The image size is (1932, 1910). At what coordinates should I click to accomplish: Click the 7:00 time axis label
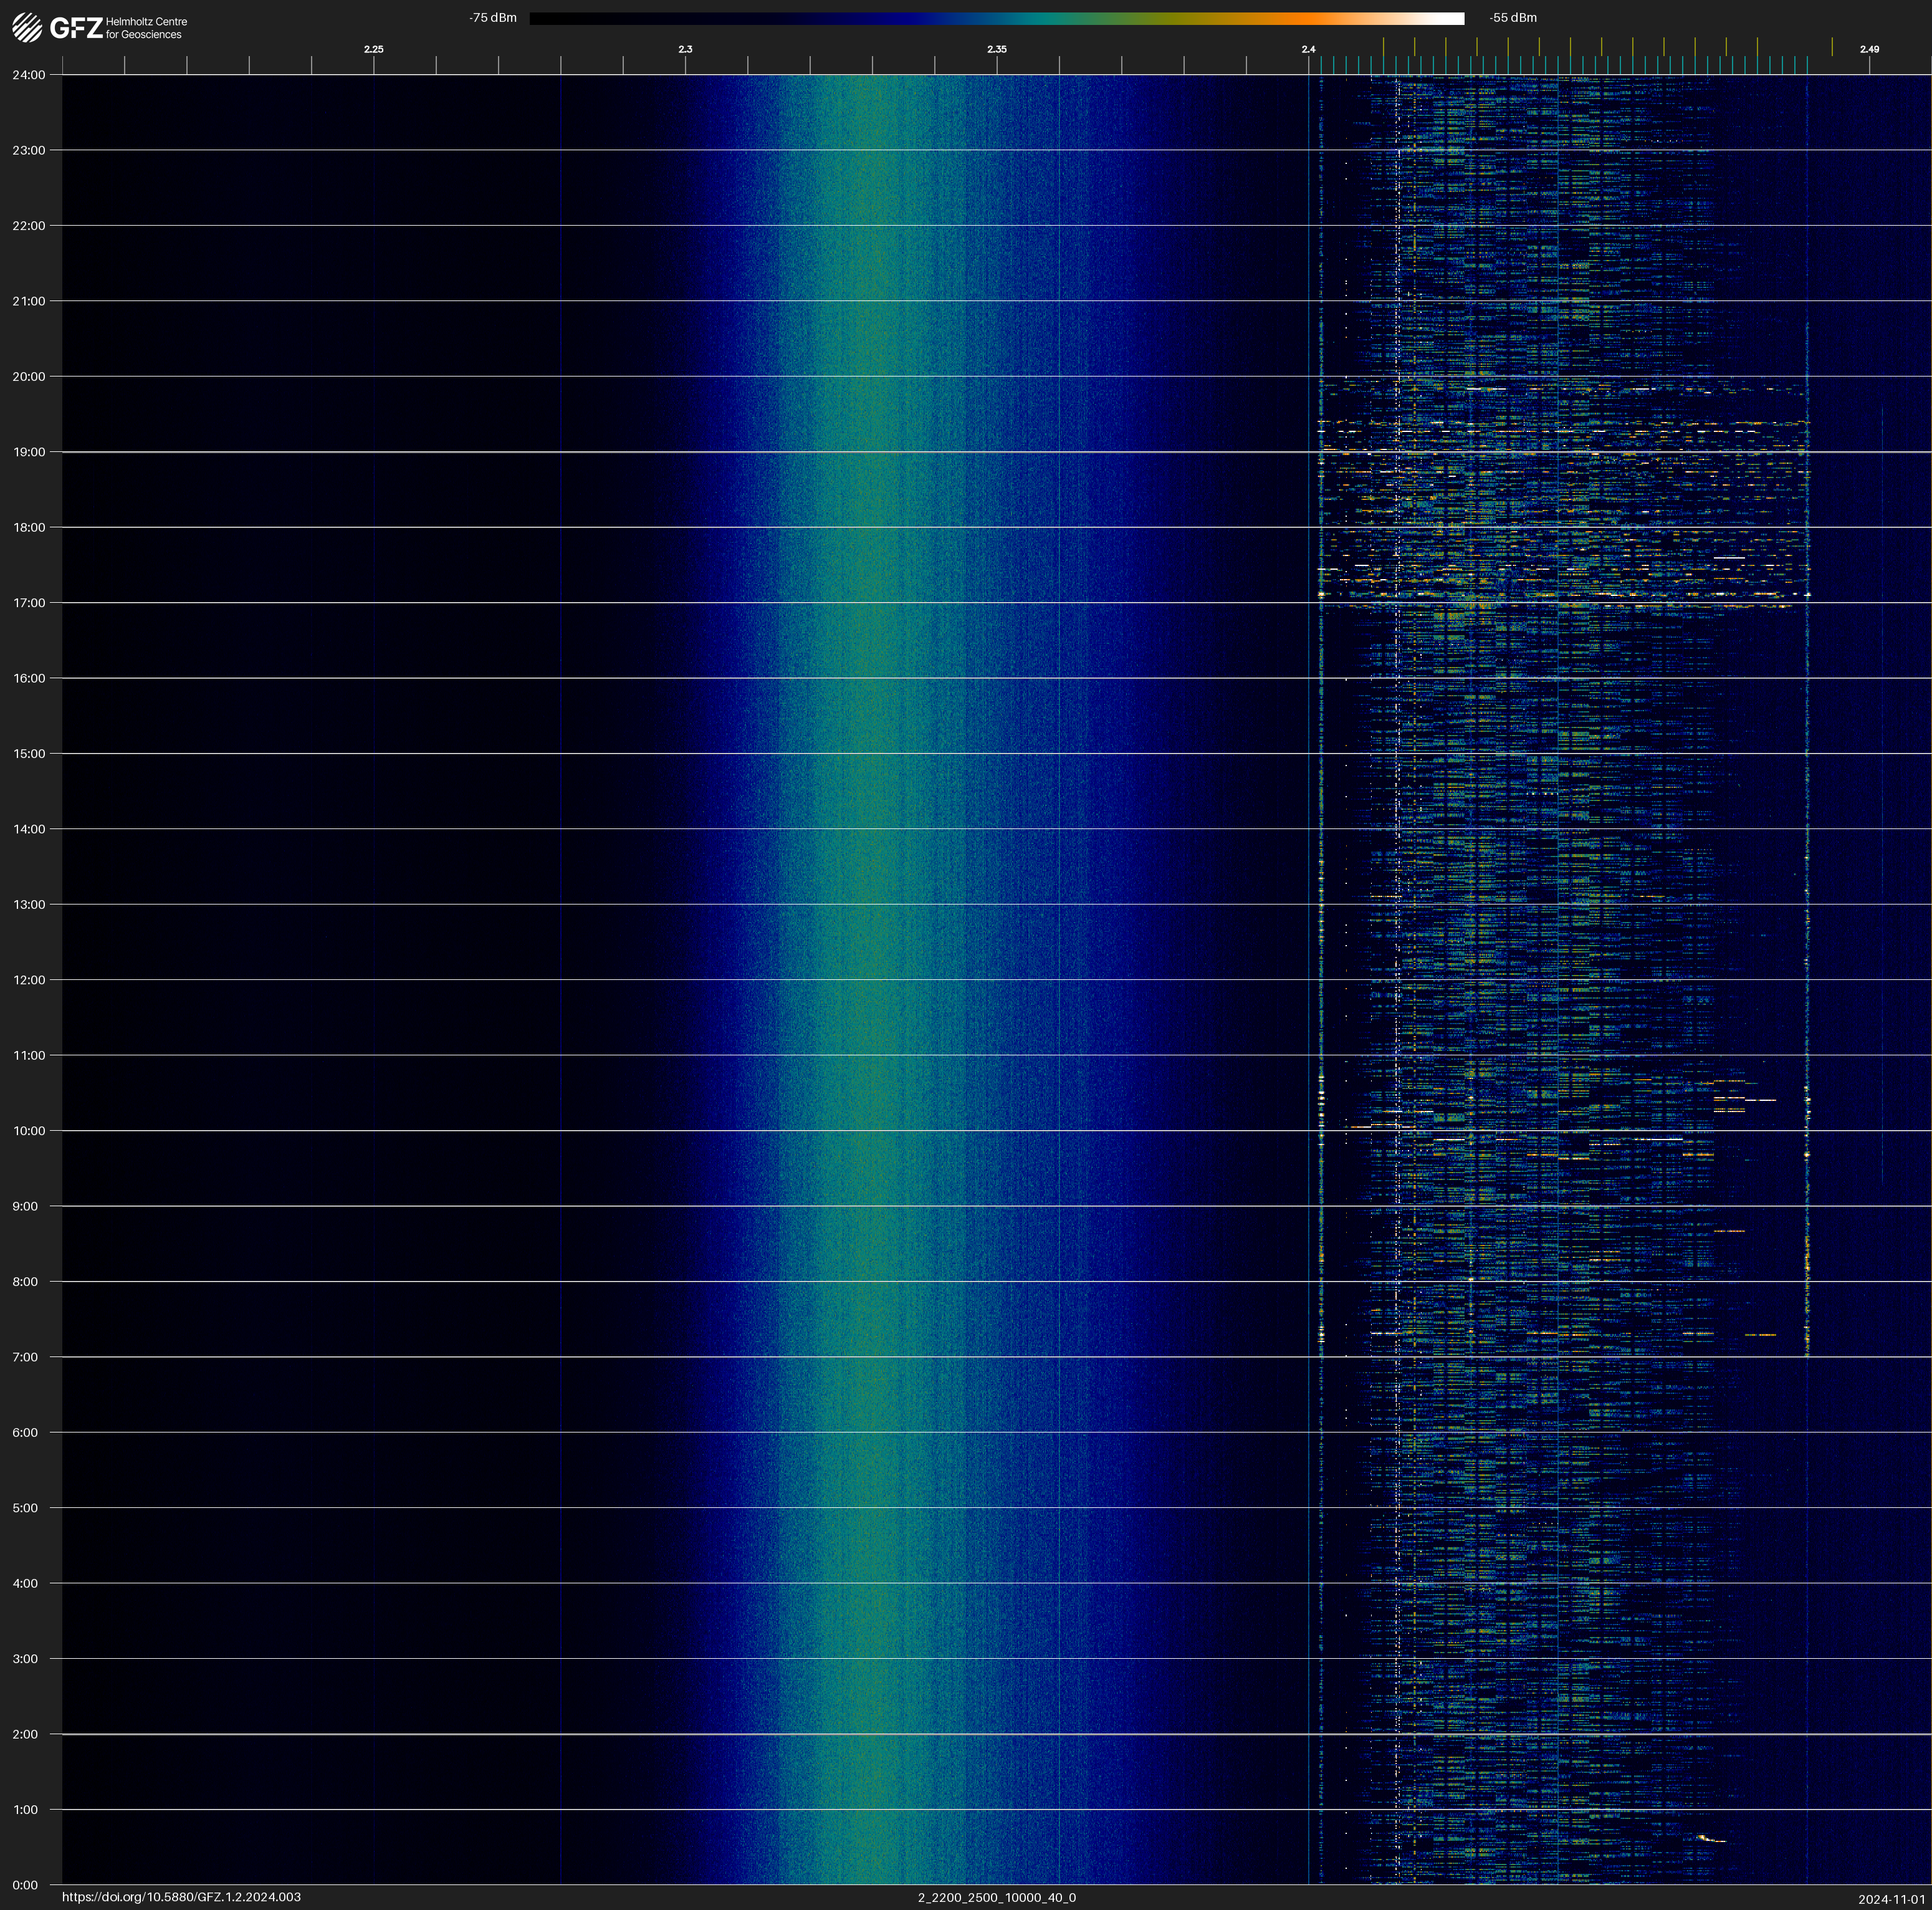click(25, 1357)
